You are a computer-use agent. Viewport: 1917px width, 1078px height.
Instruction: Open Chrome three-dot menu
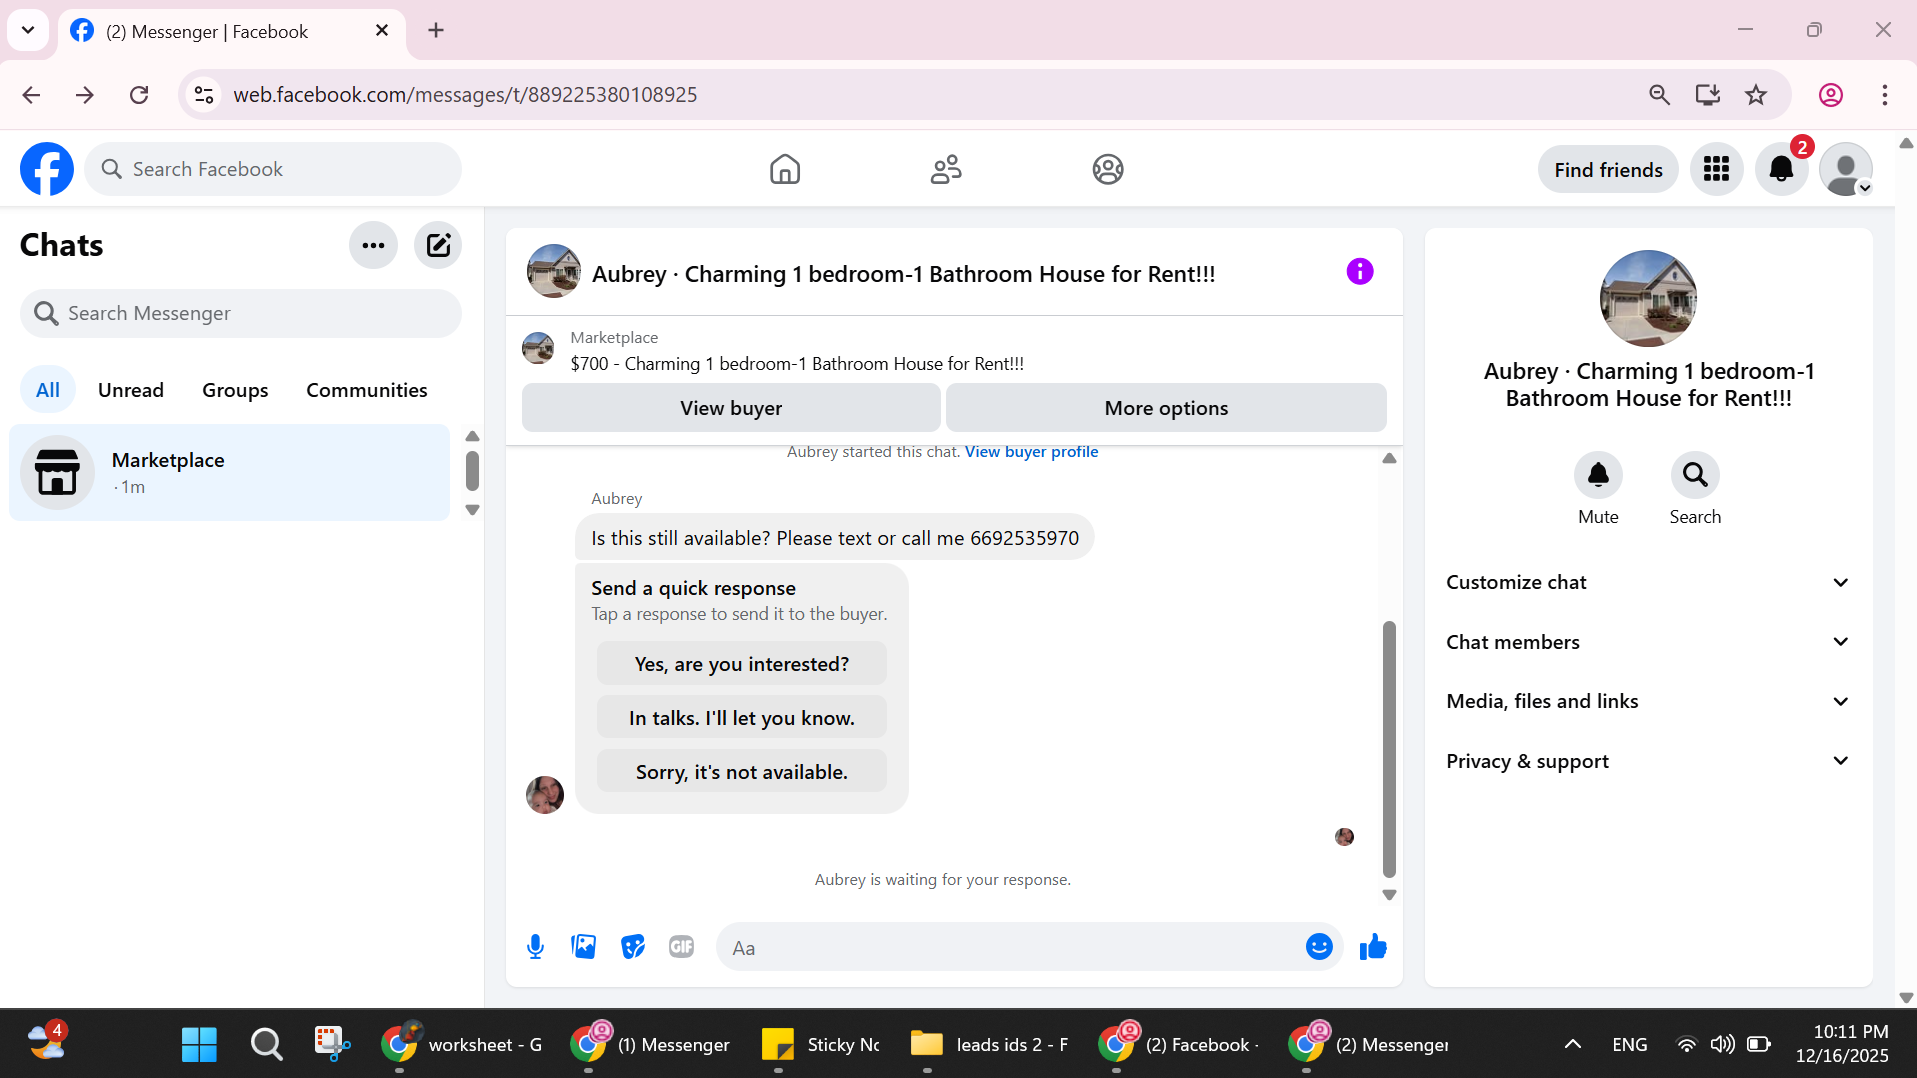tap(1885, 95)
